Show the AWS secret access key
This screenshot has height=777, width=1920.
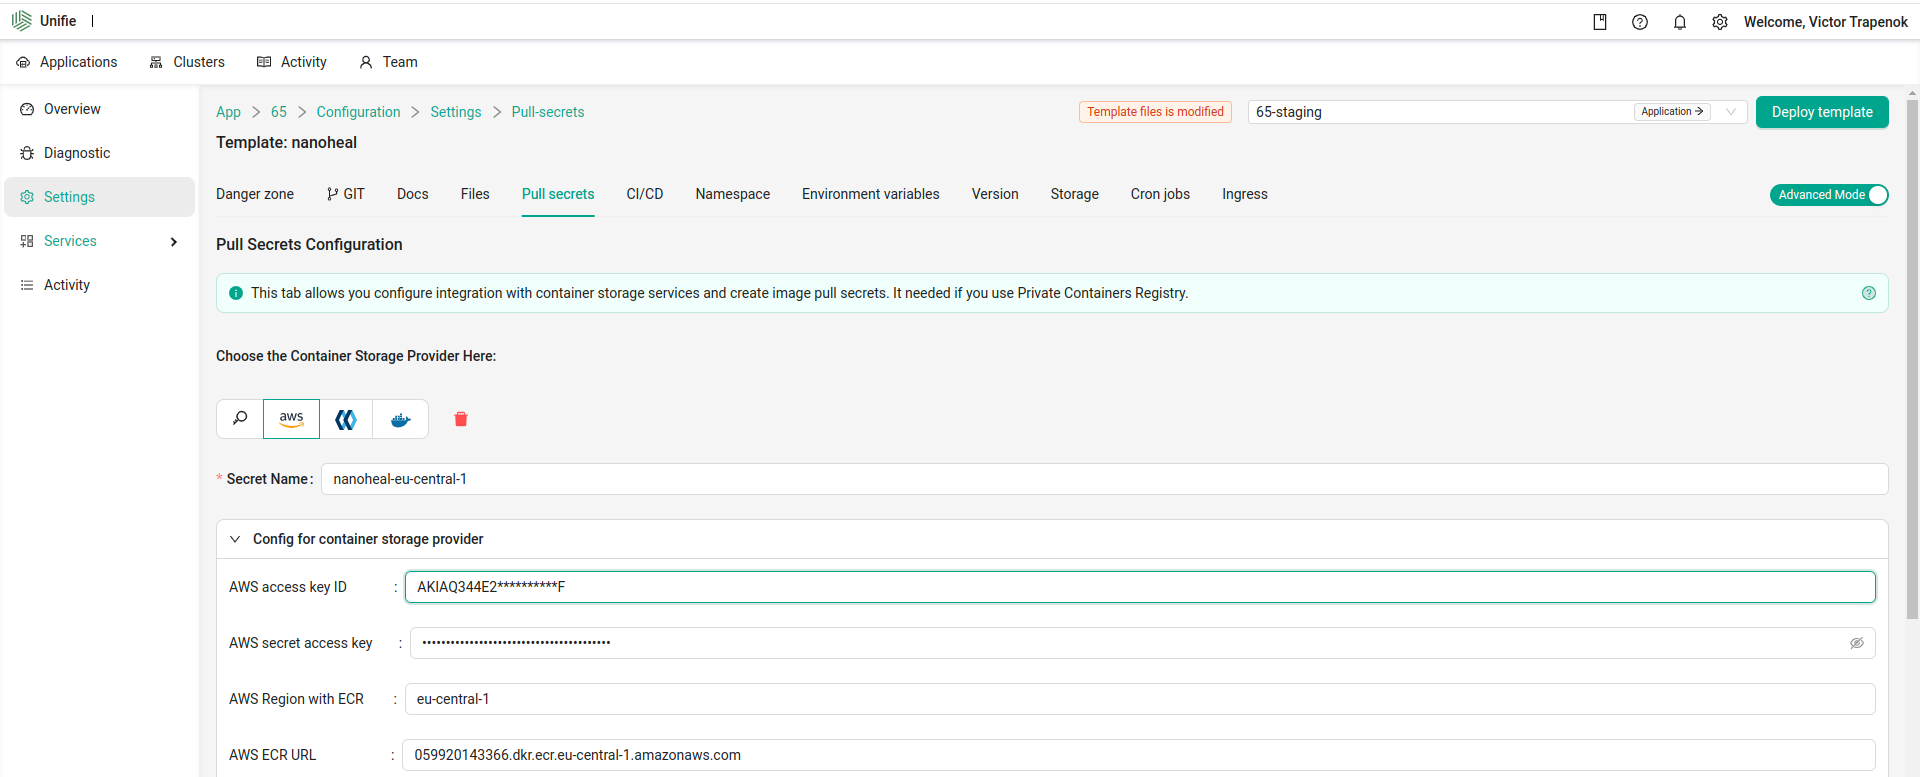pos(1856,643)
